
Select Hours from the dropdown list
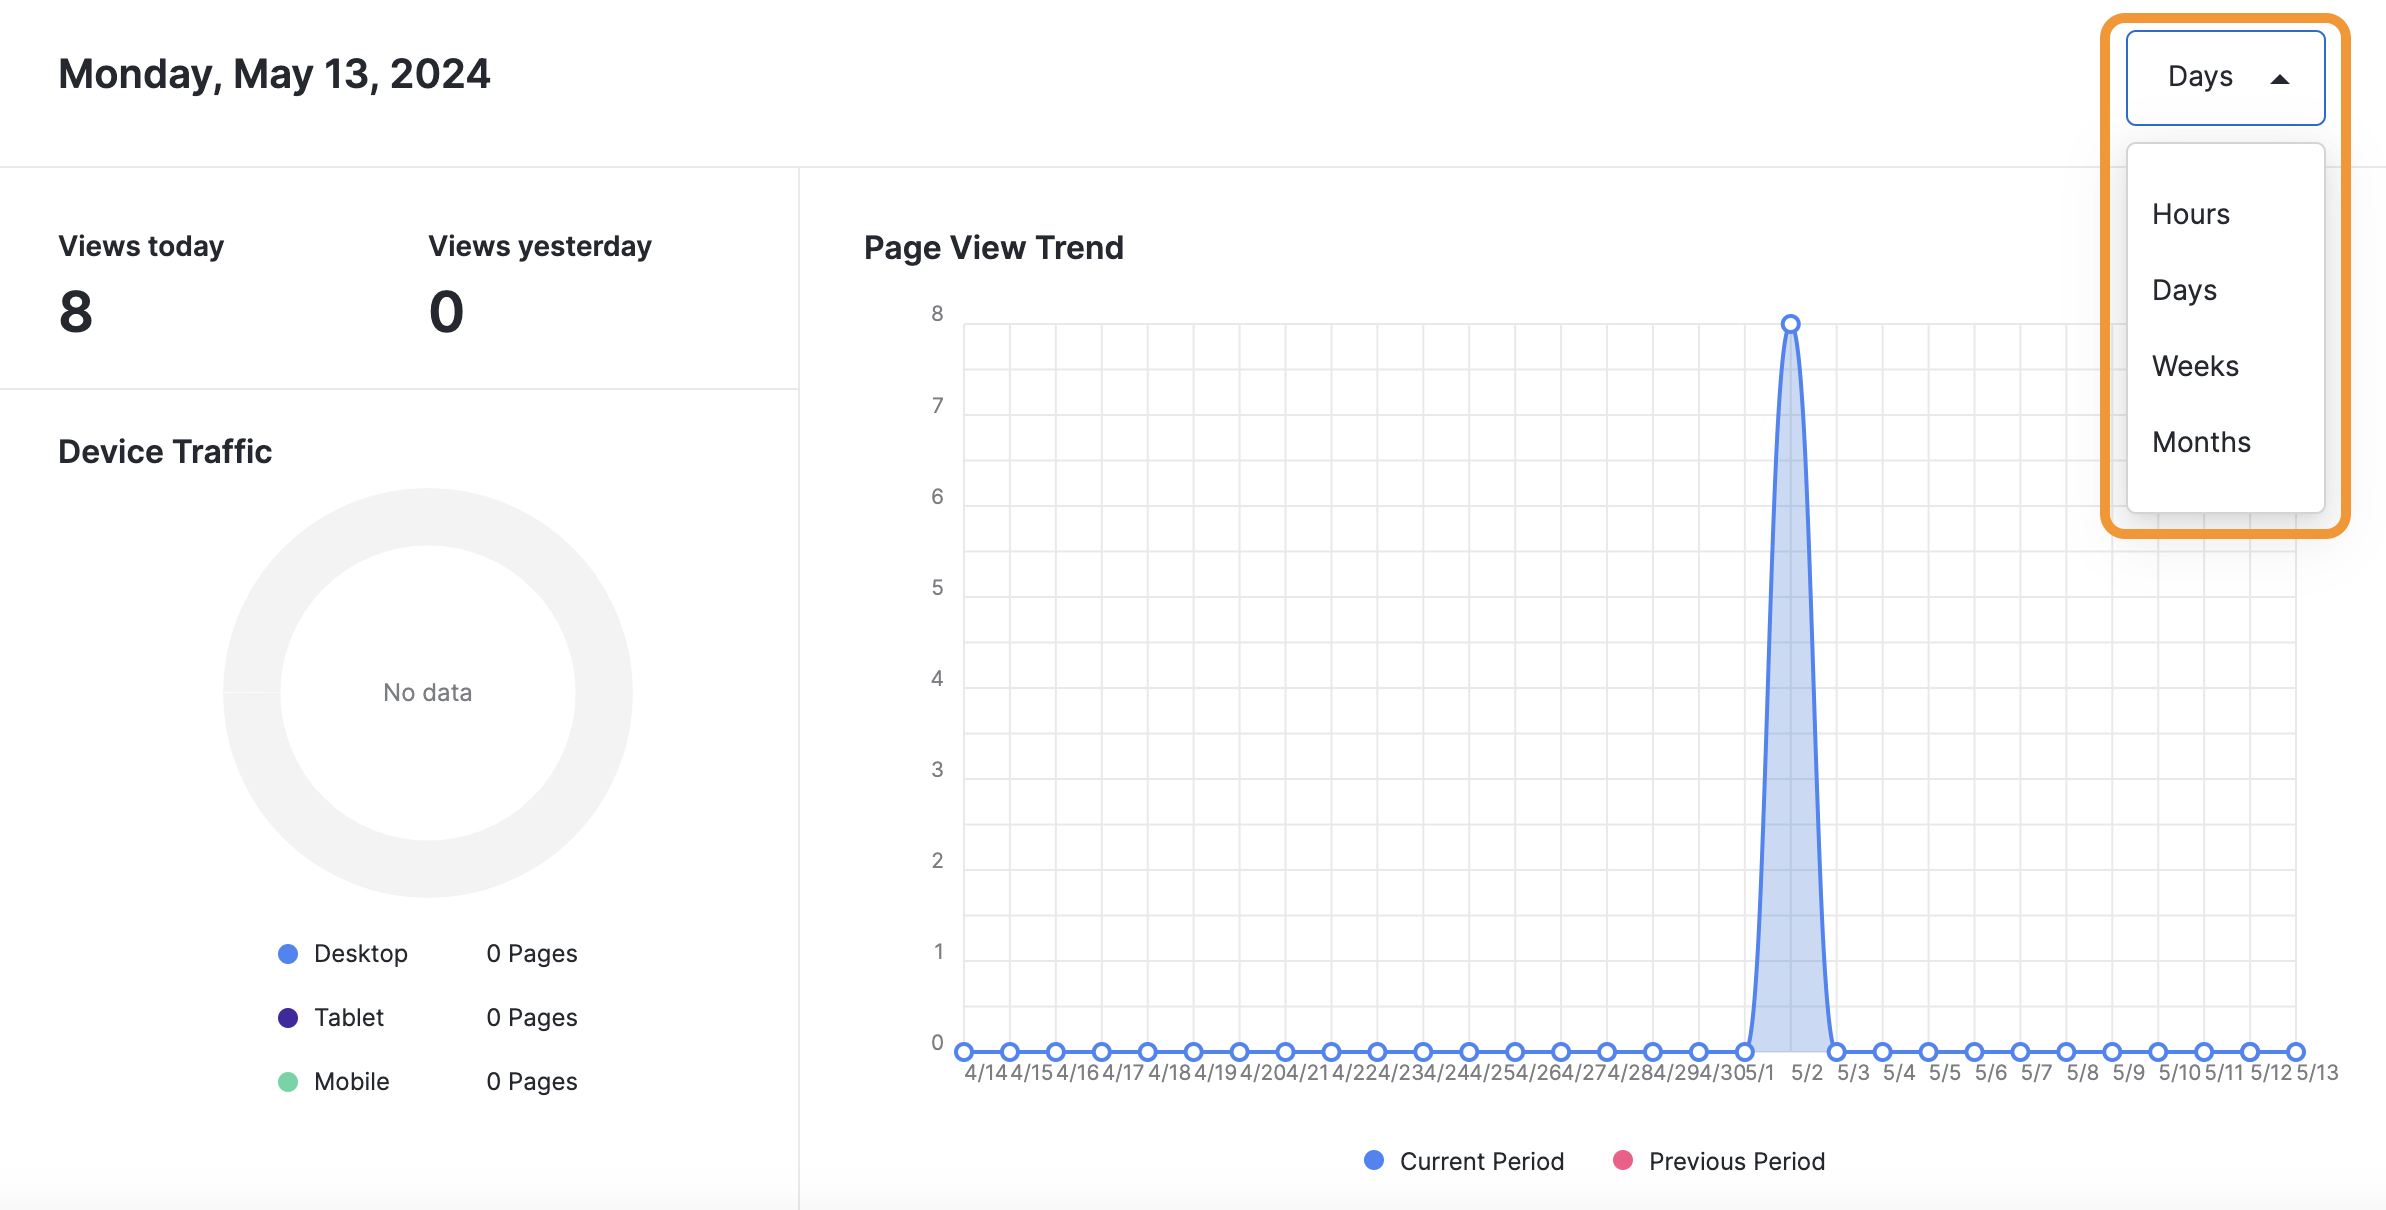point(2190,214)
